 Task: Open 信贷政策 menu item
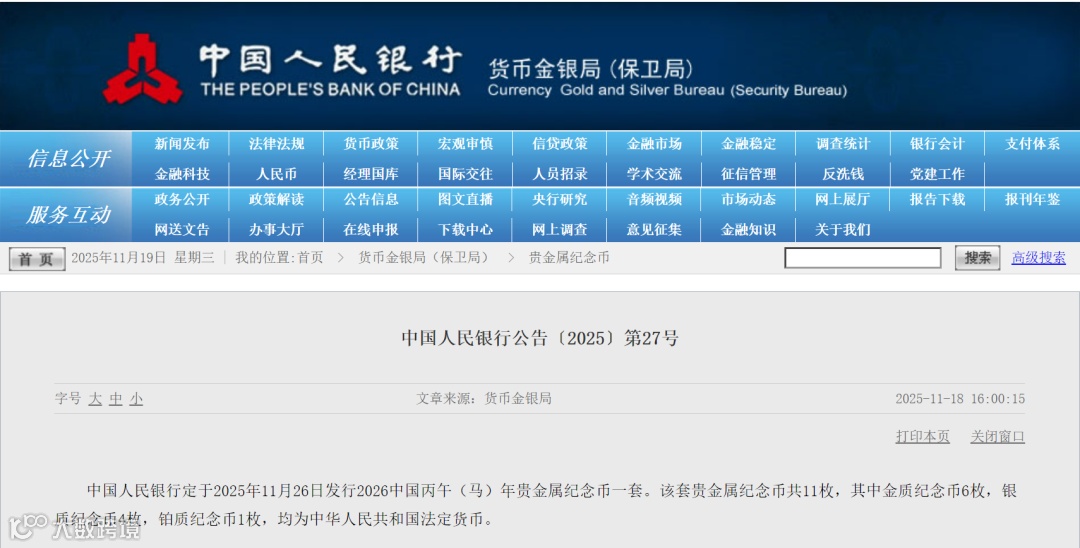coord(560,144)
